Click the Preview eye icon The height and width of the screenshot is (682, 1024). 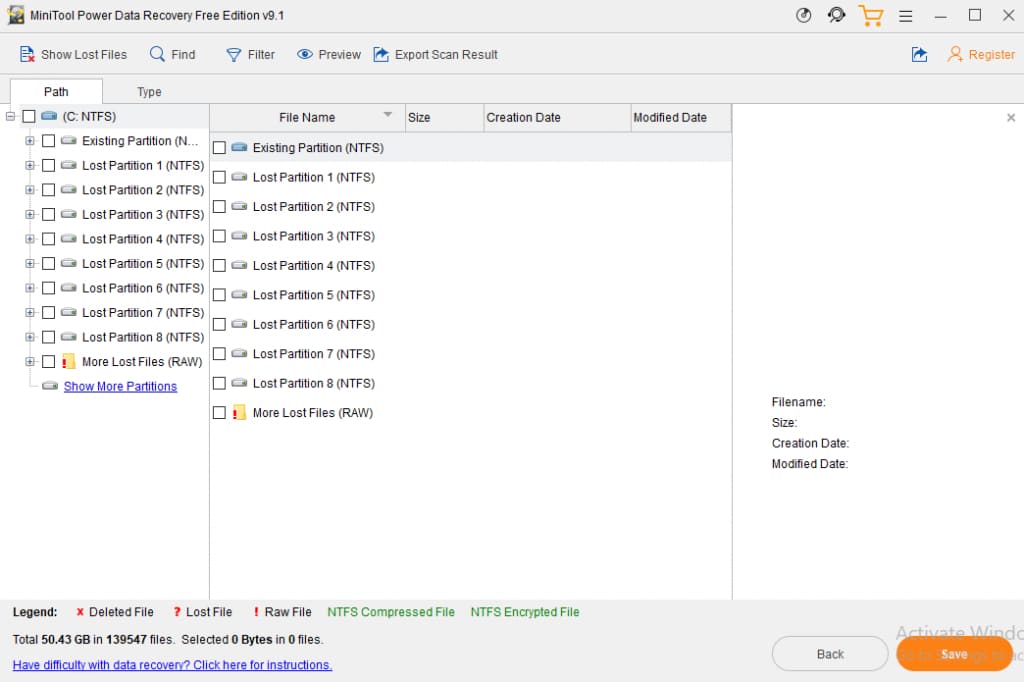[x=304, y=54]
